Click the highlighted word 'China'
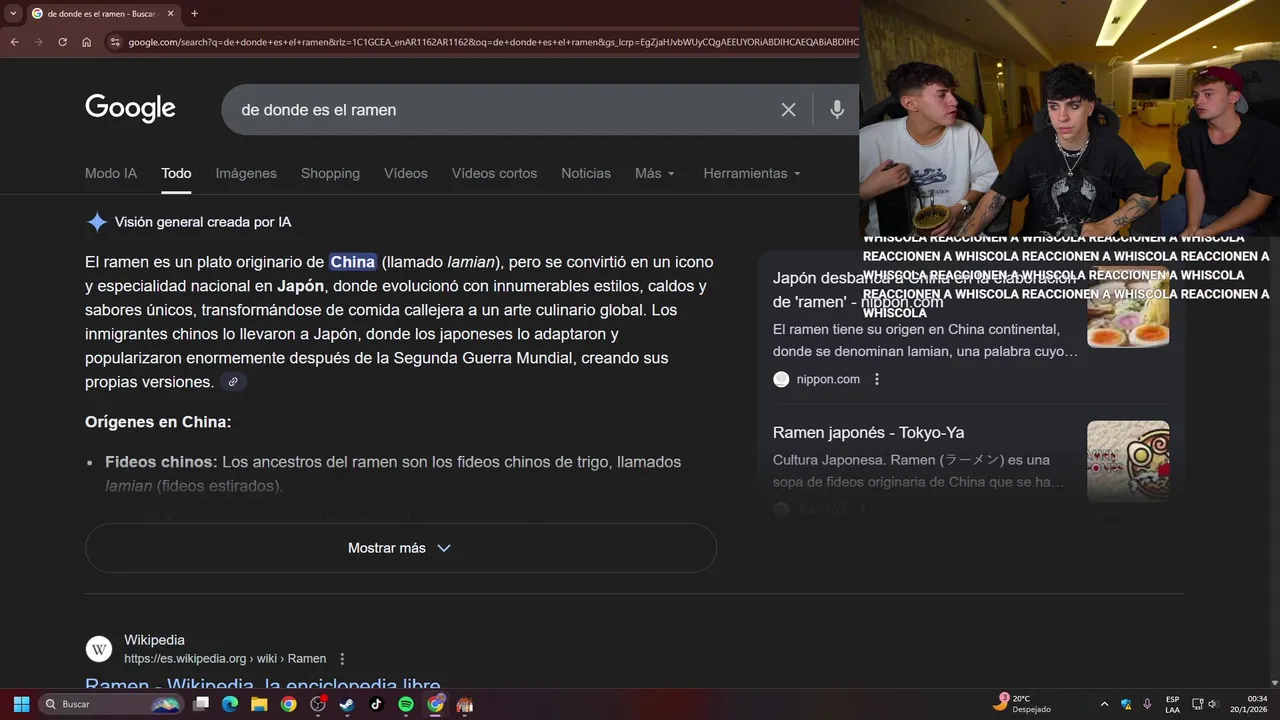This screenshot has height=720, width=1280. pos(352,262)
